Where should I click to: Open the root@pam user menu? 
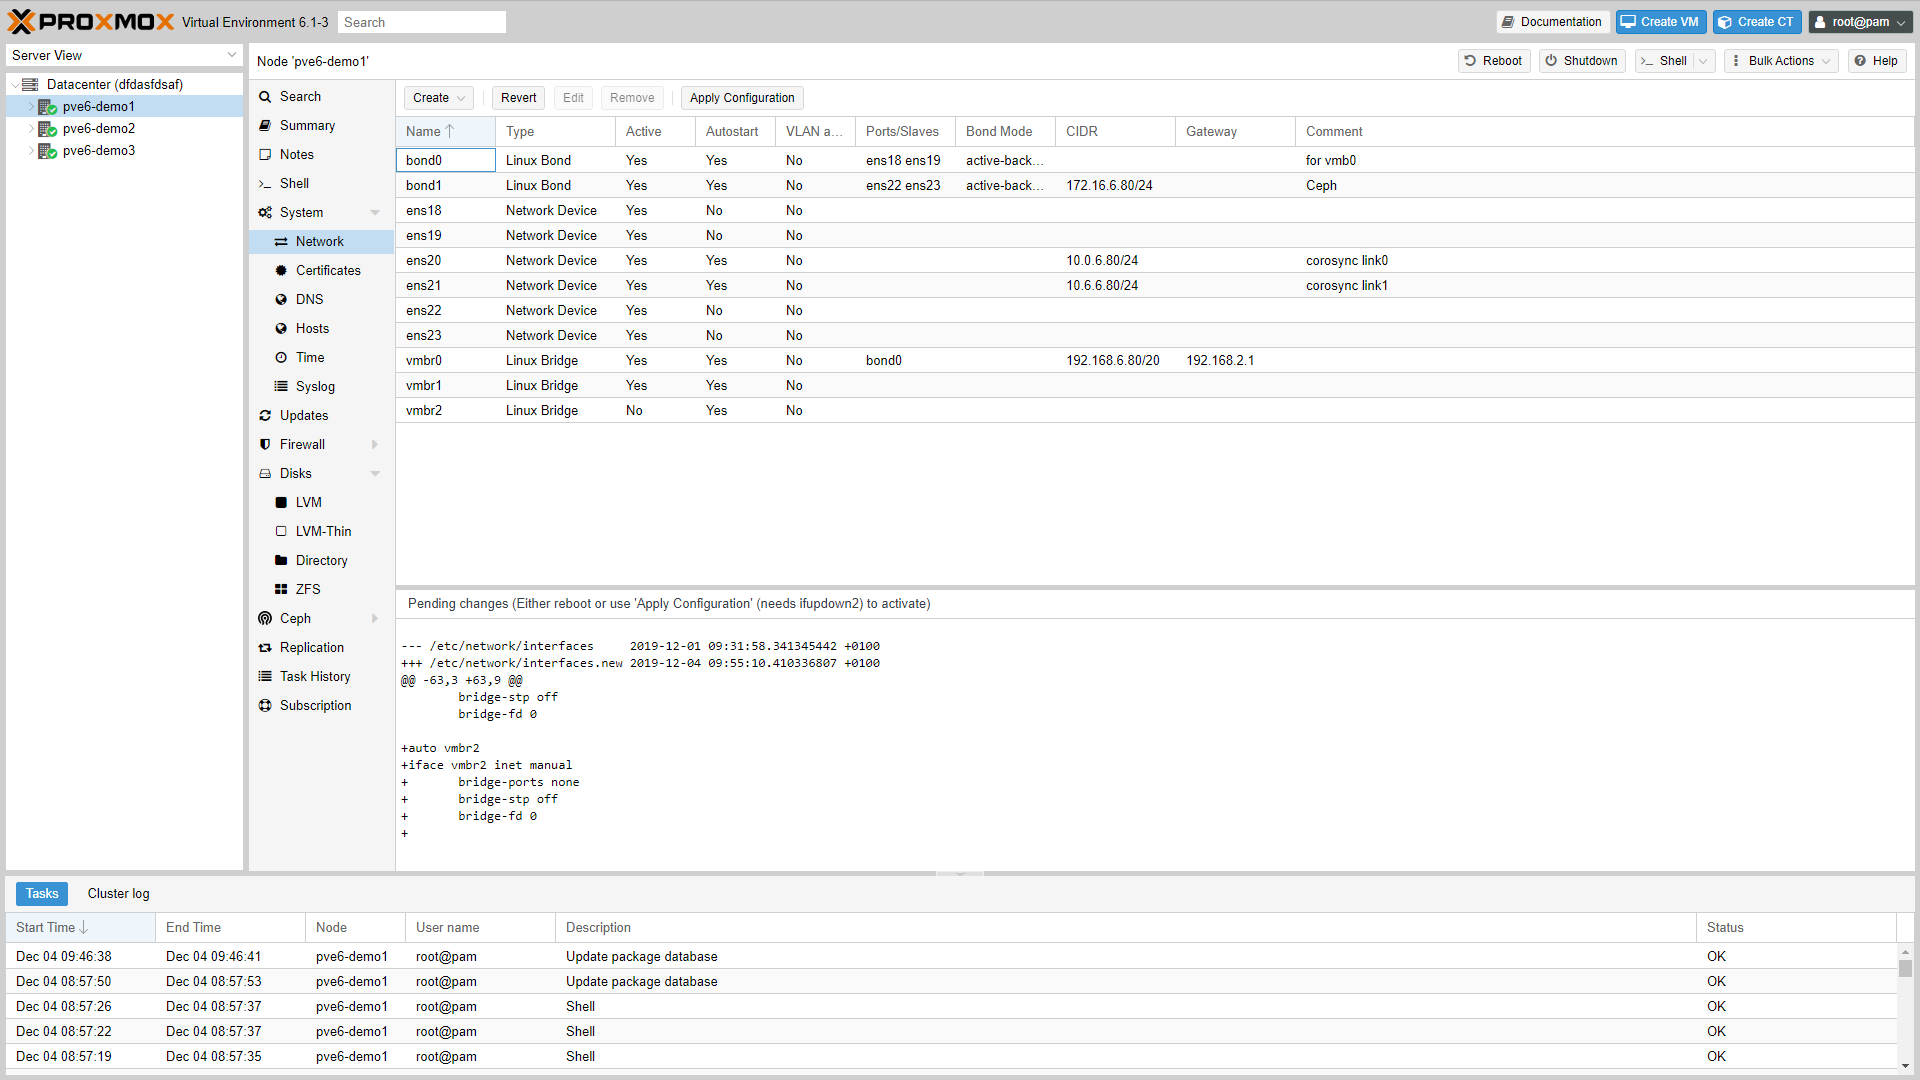click(1860, 22)
